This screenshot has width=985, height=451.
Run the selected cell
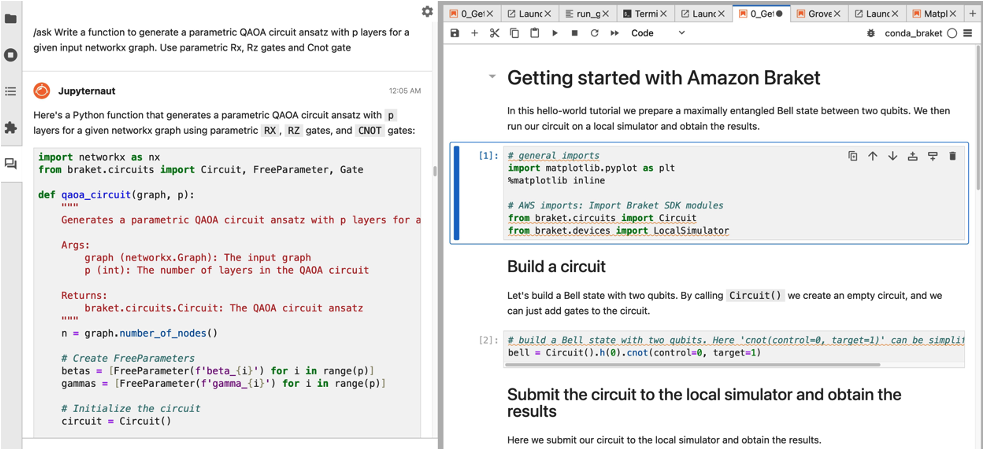(x=555, y=33)
